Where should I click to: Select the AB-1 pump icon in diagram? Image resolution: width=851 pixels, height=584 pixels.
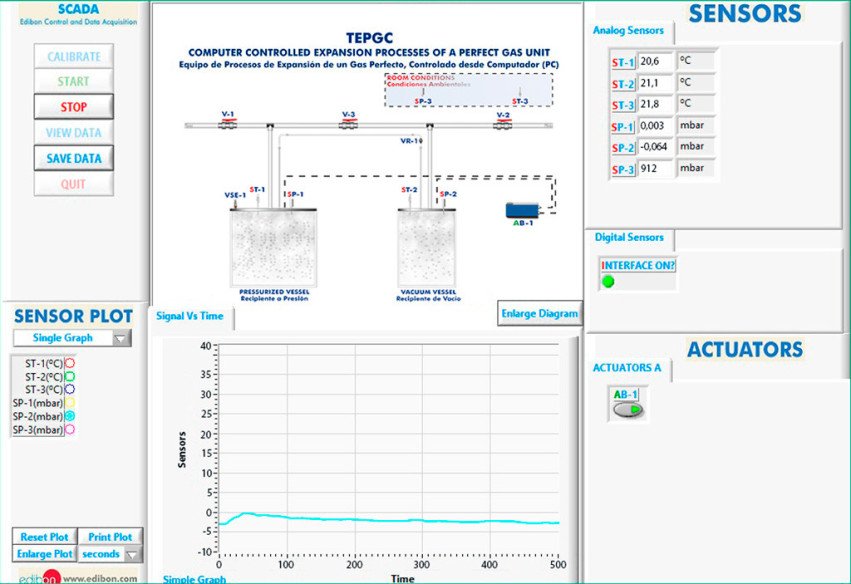[x=522, y=210]
